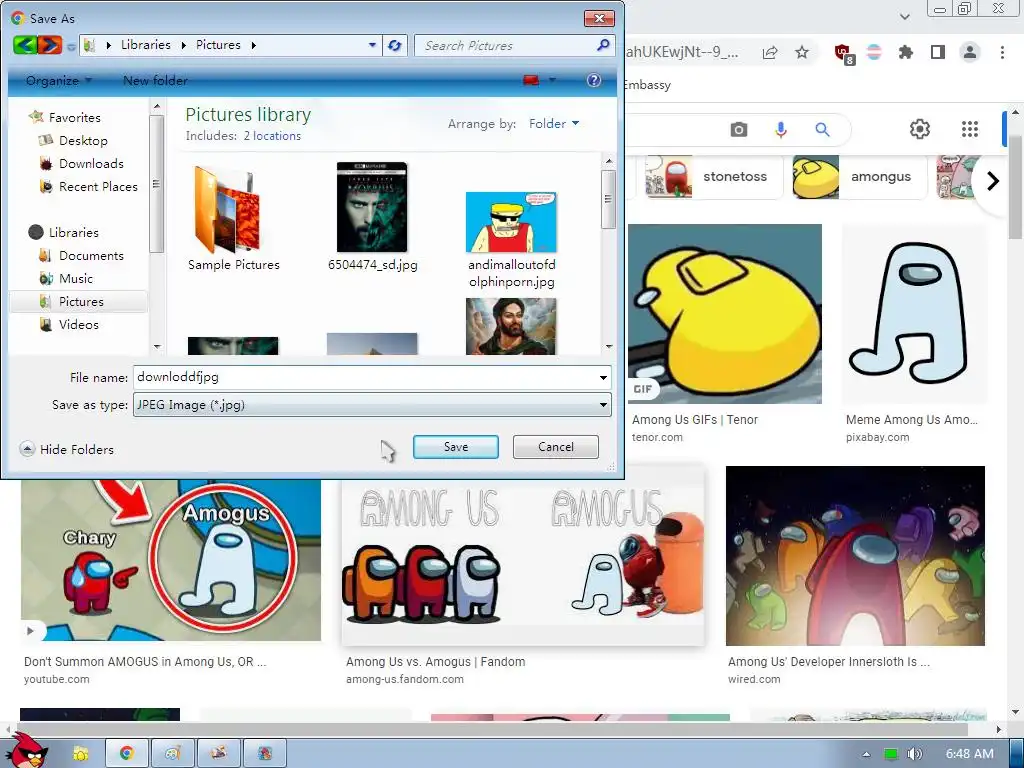Open the File name history dropdown arrow

point(603,377)
